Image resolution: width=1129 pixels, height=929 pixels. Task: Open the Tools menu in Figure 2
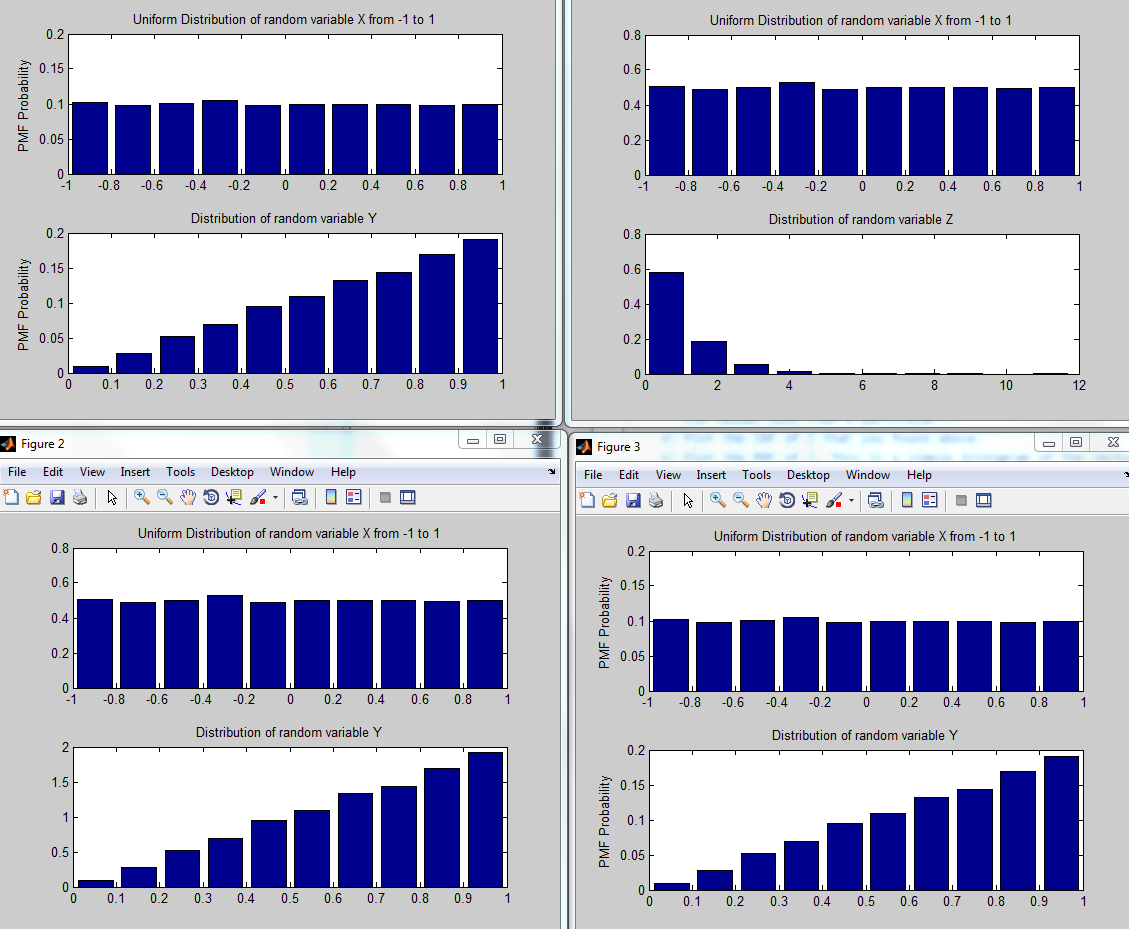[180, 472]
